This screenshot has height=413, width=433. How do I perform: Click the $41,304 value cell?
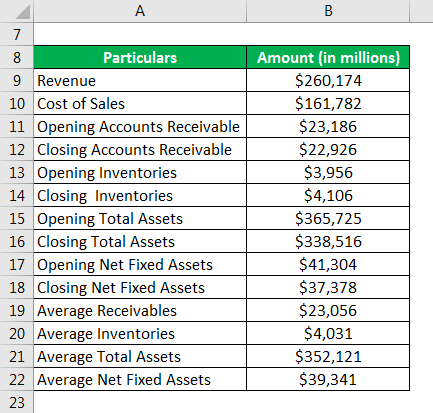click(x=328, y=264)
